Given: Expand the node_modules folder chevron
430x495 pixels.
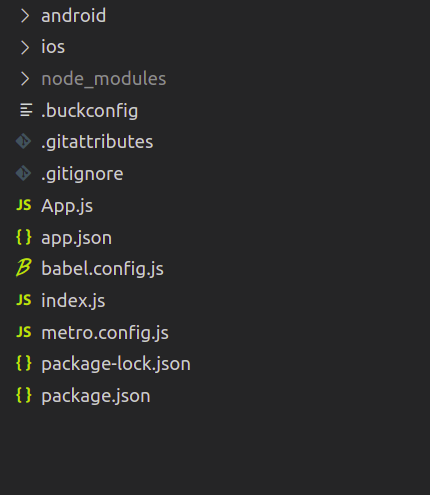Looking at the screenshot, I should 25,79.
